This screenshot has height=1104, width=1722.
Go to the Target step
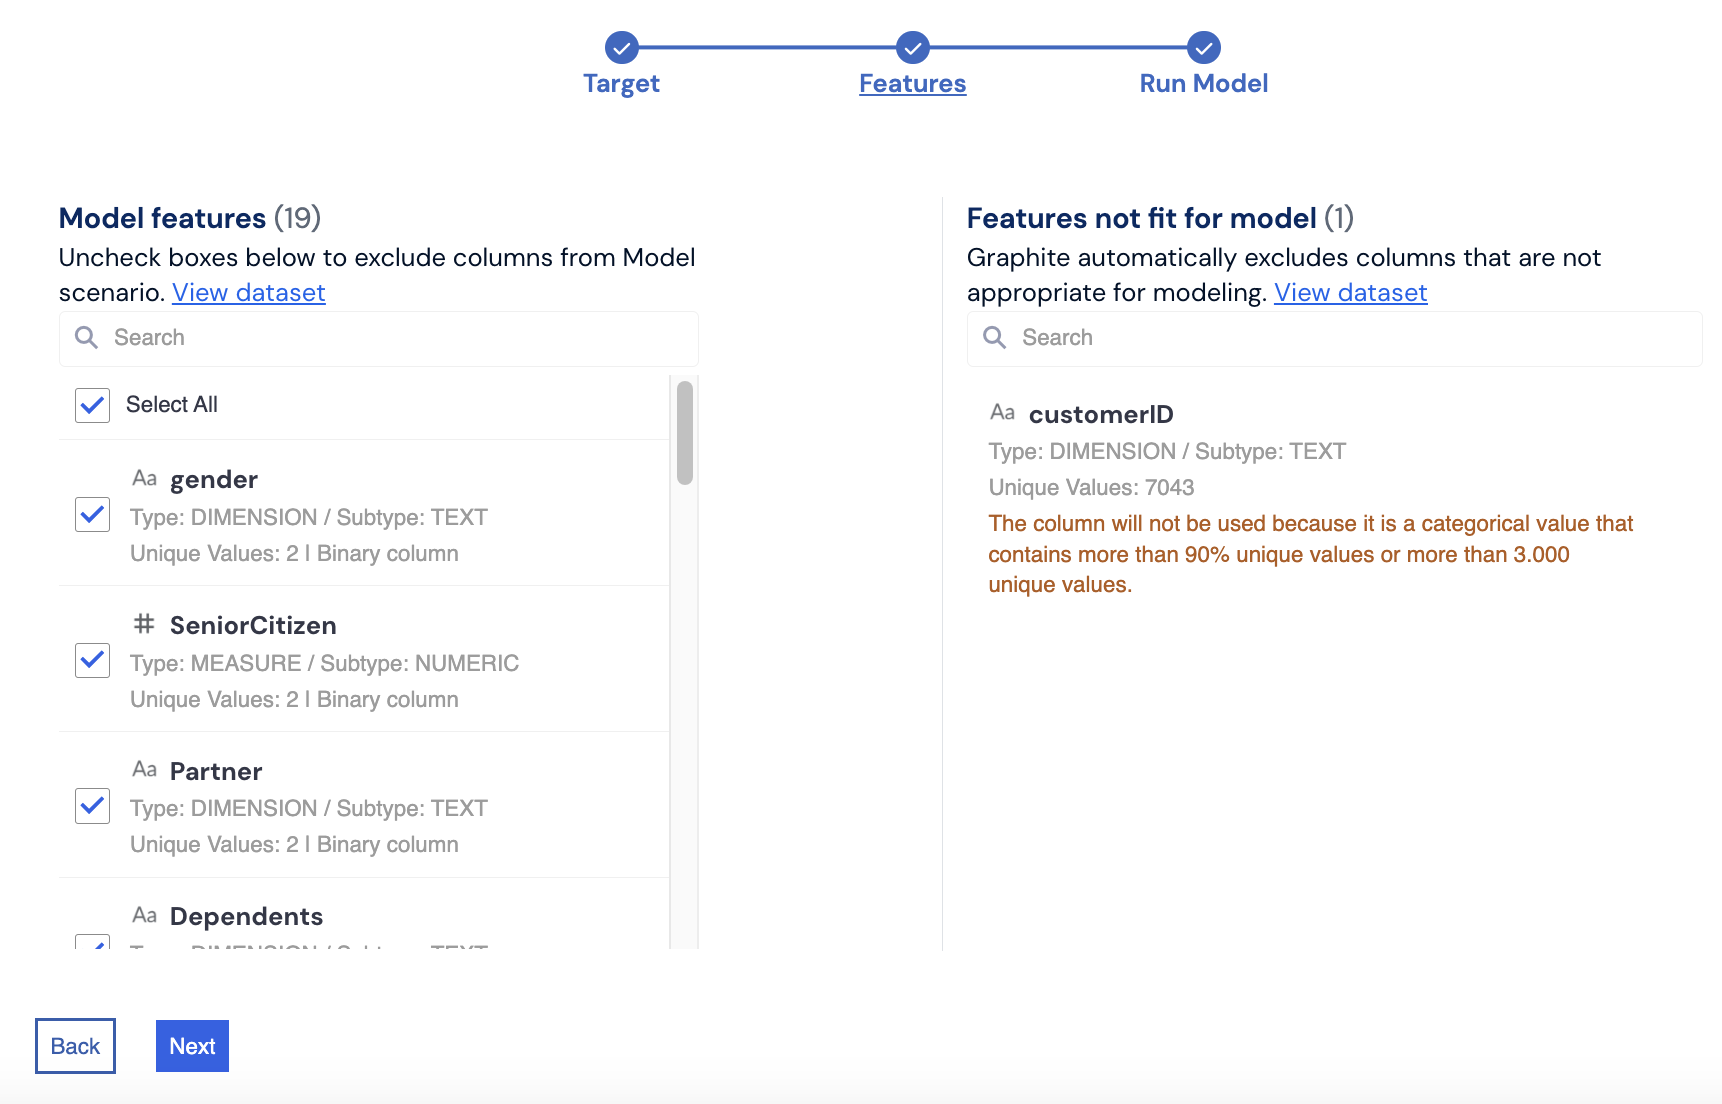621,84
